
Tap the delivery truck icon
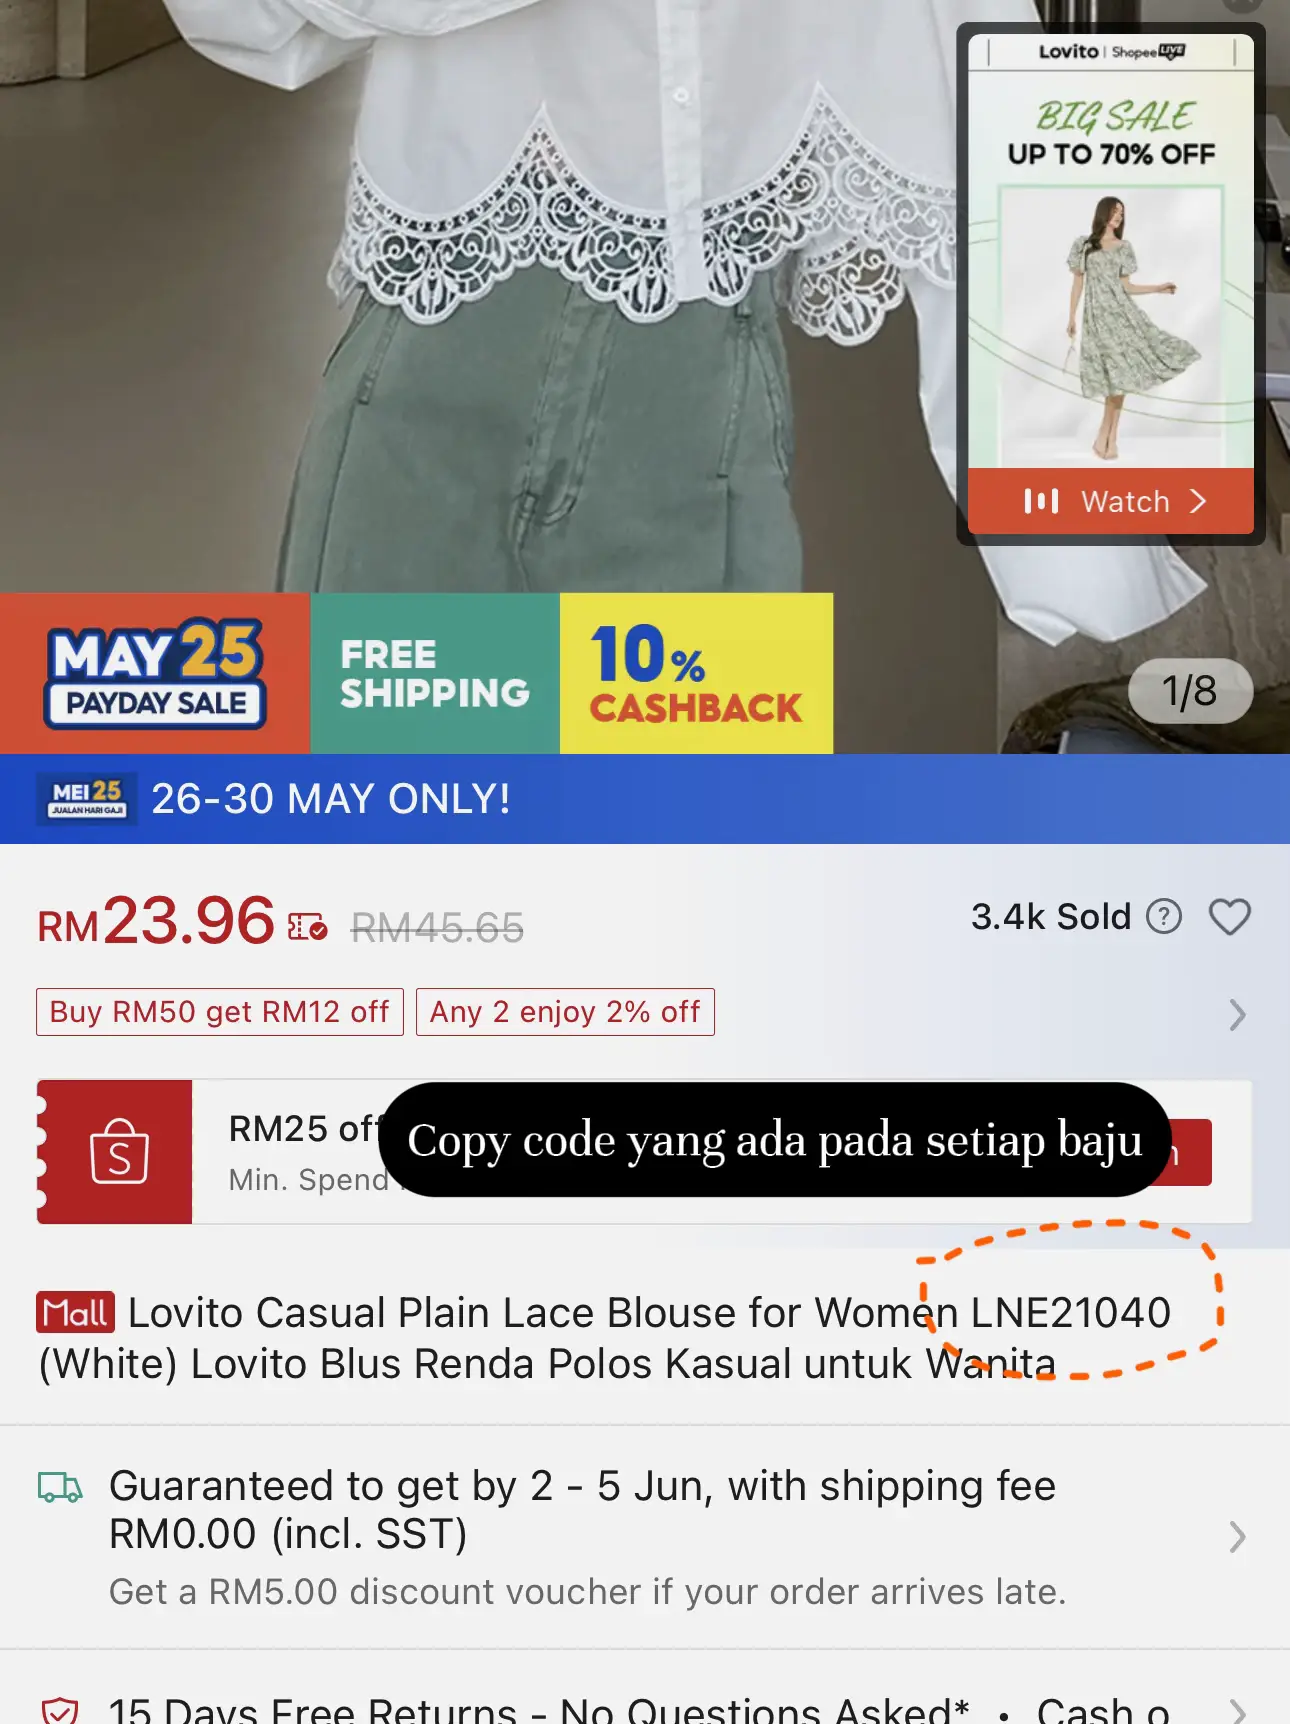point(60,1487)
